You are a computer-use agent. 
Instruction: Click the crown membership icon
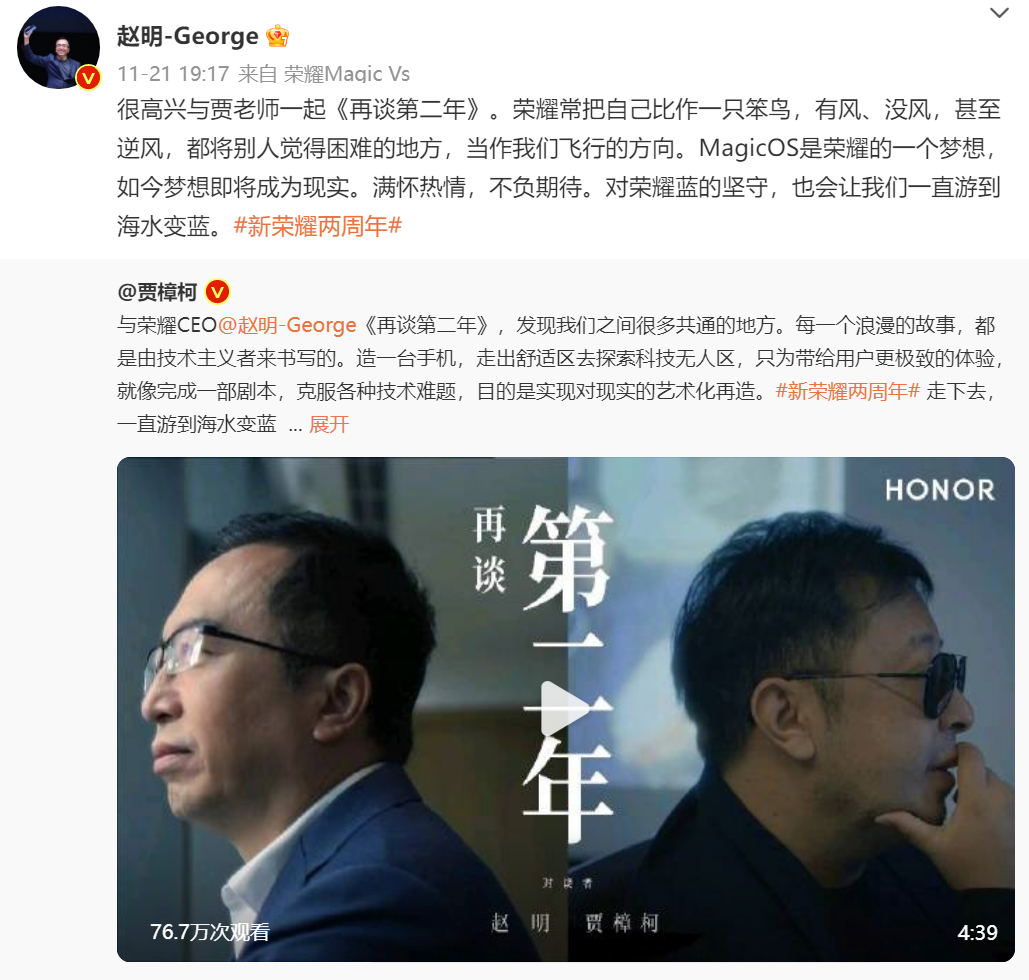(x=278, y=36)
